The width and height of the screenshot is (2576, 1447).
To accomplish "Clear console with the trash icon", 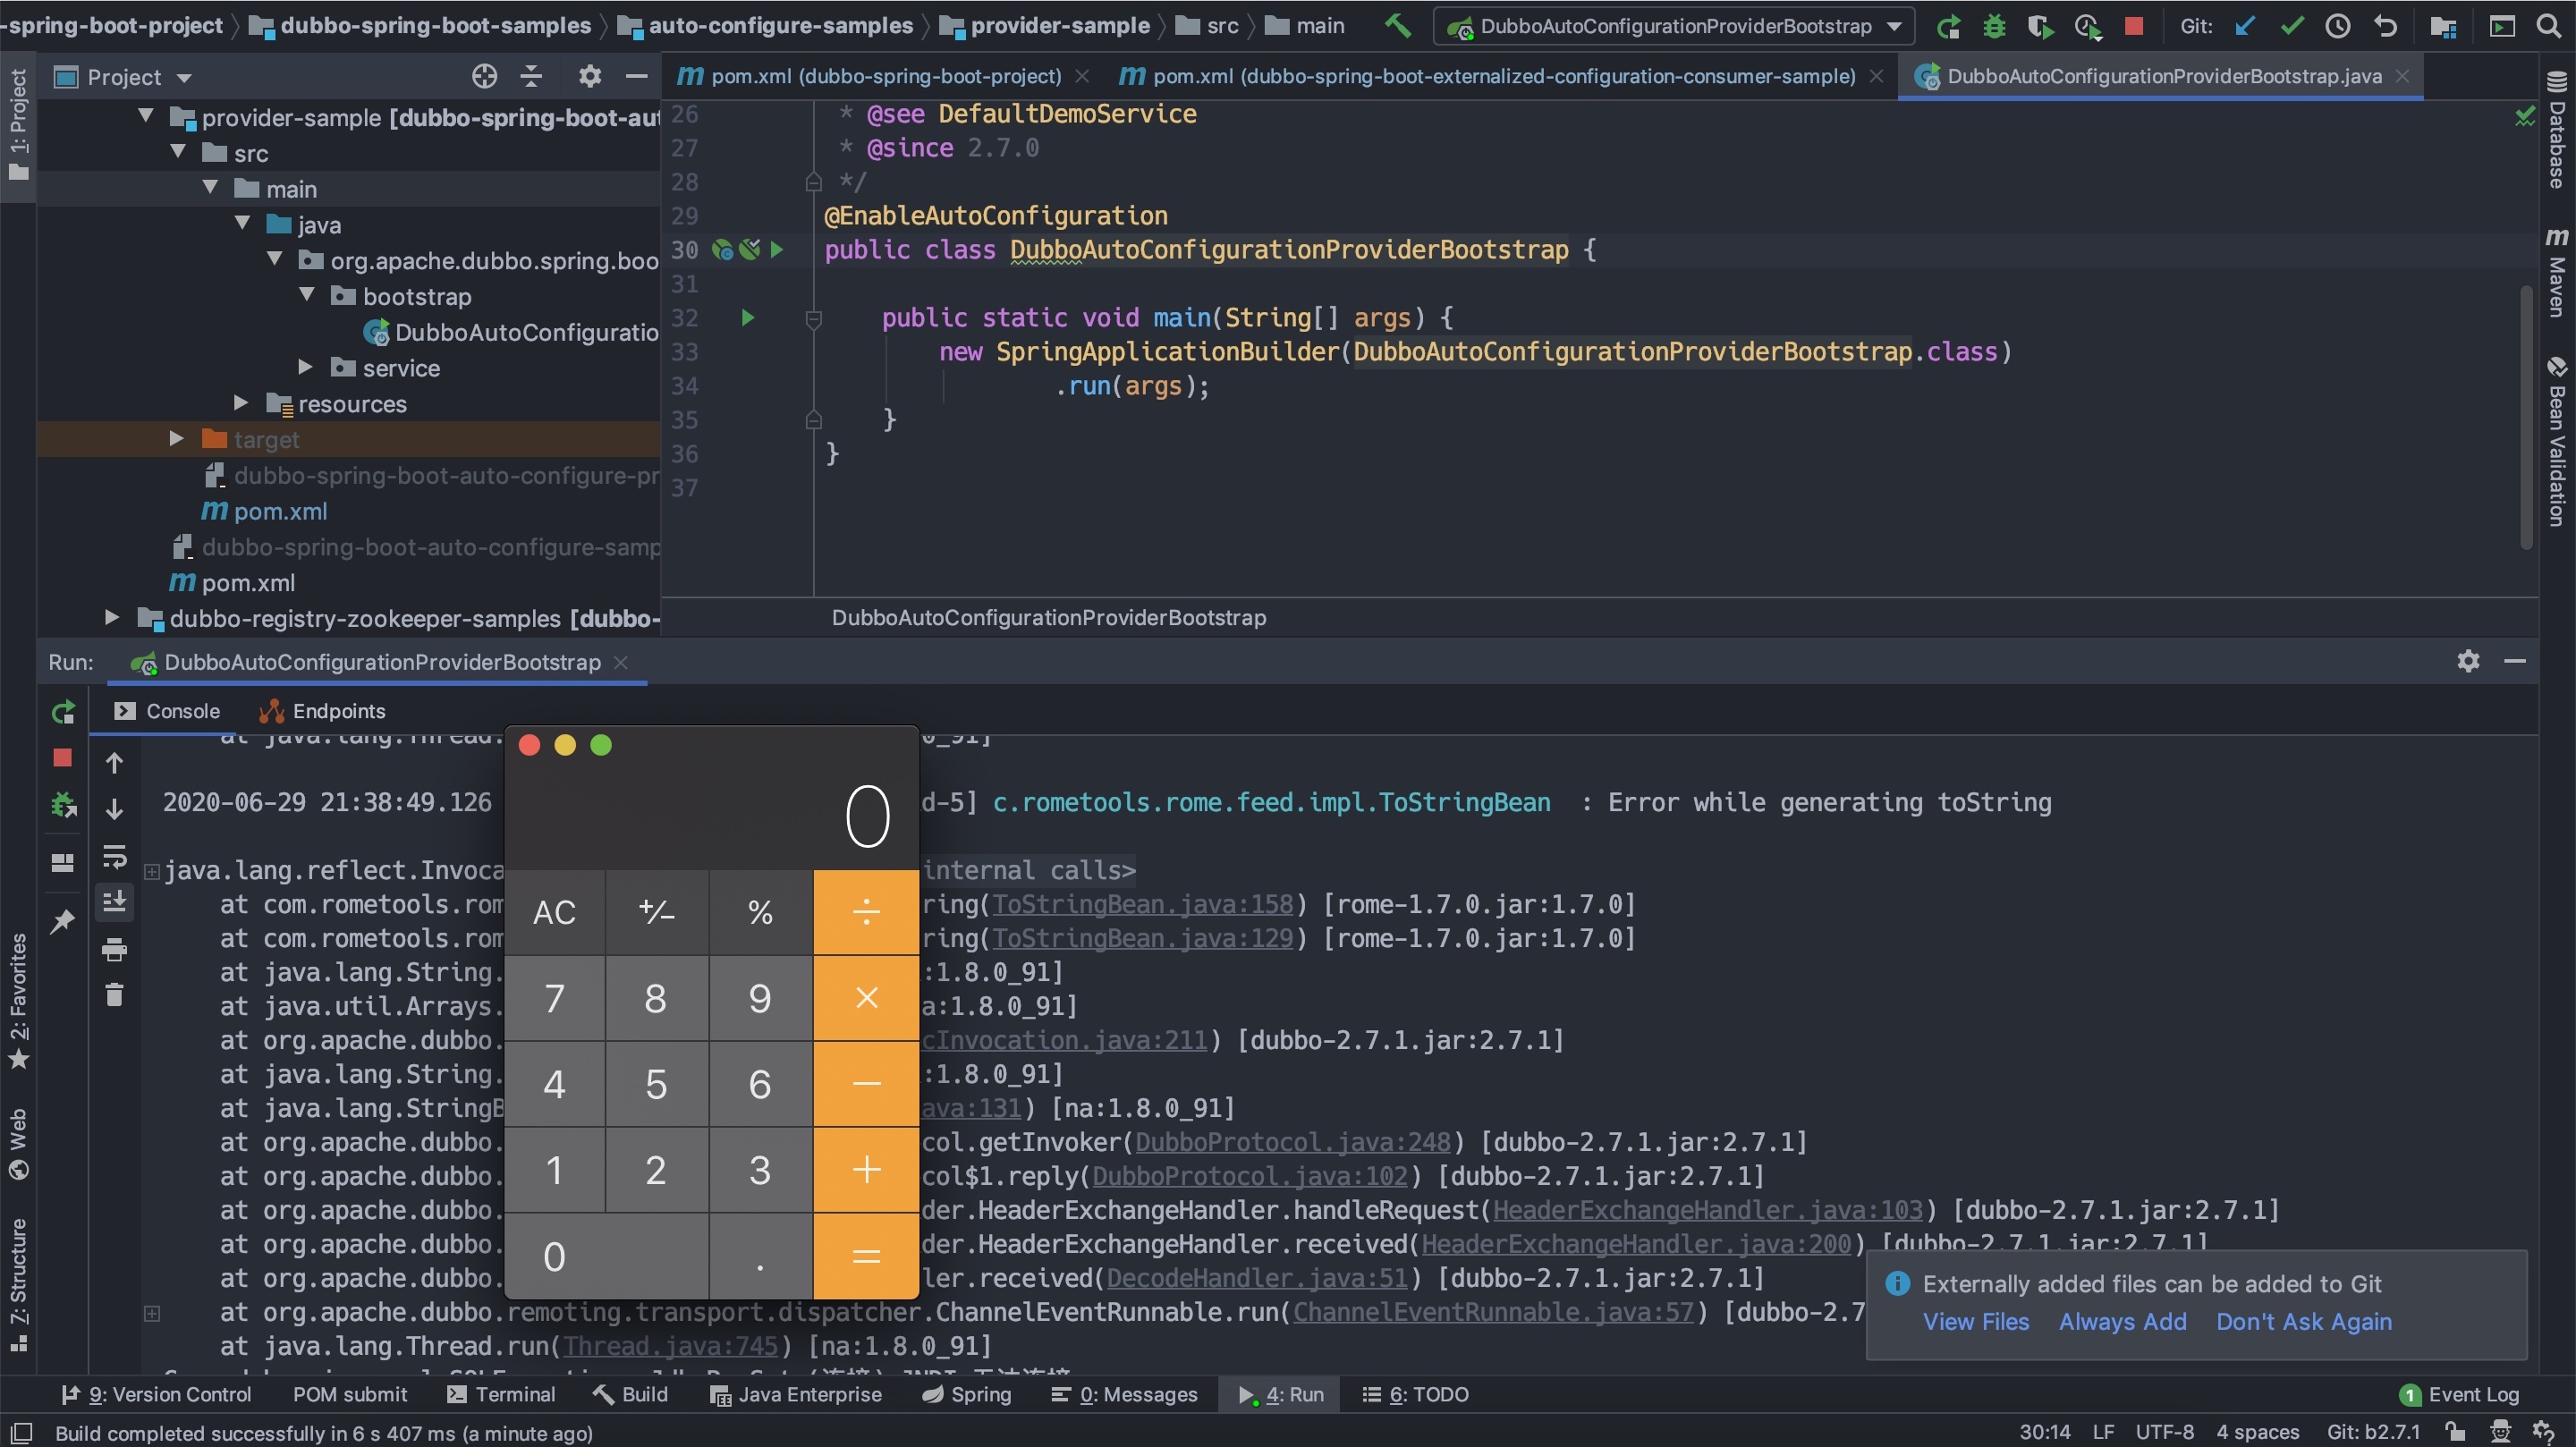I will (114, 995).
